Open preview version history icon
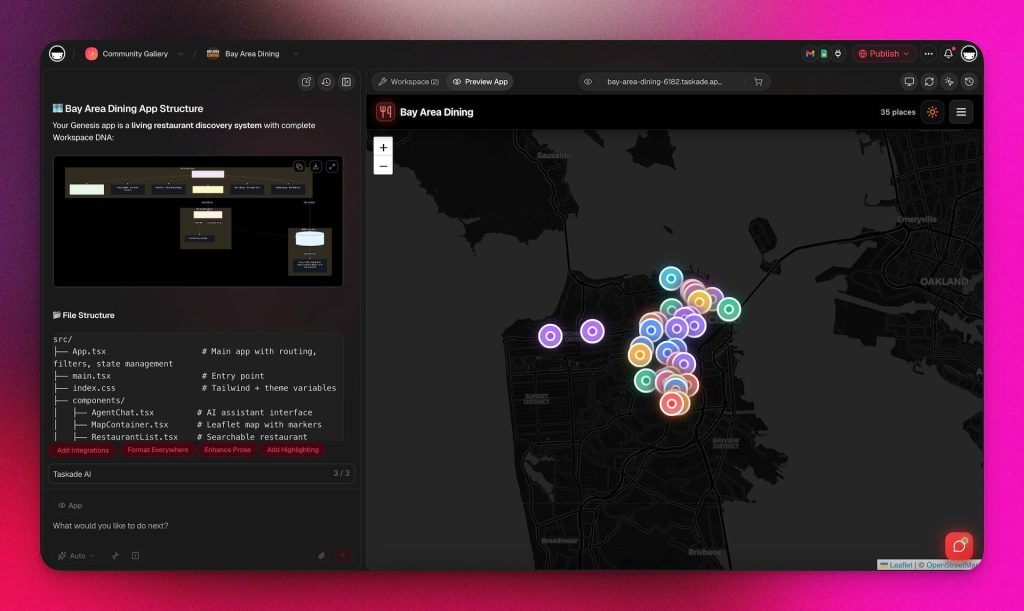This screenshot has height=611, width=1024. pos(969,82)
